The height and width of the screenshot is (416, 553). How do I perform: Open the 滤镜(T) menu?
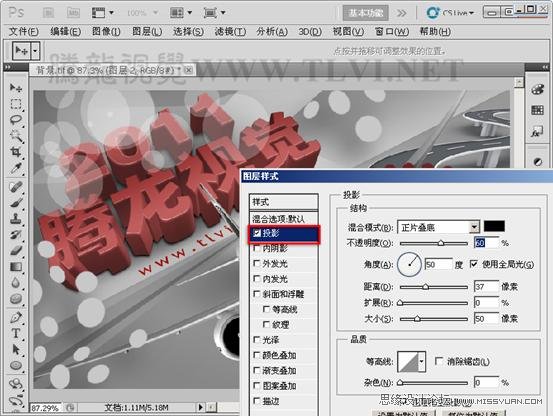230,32
